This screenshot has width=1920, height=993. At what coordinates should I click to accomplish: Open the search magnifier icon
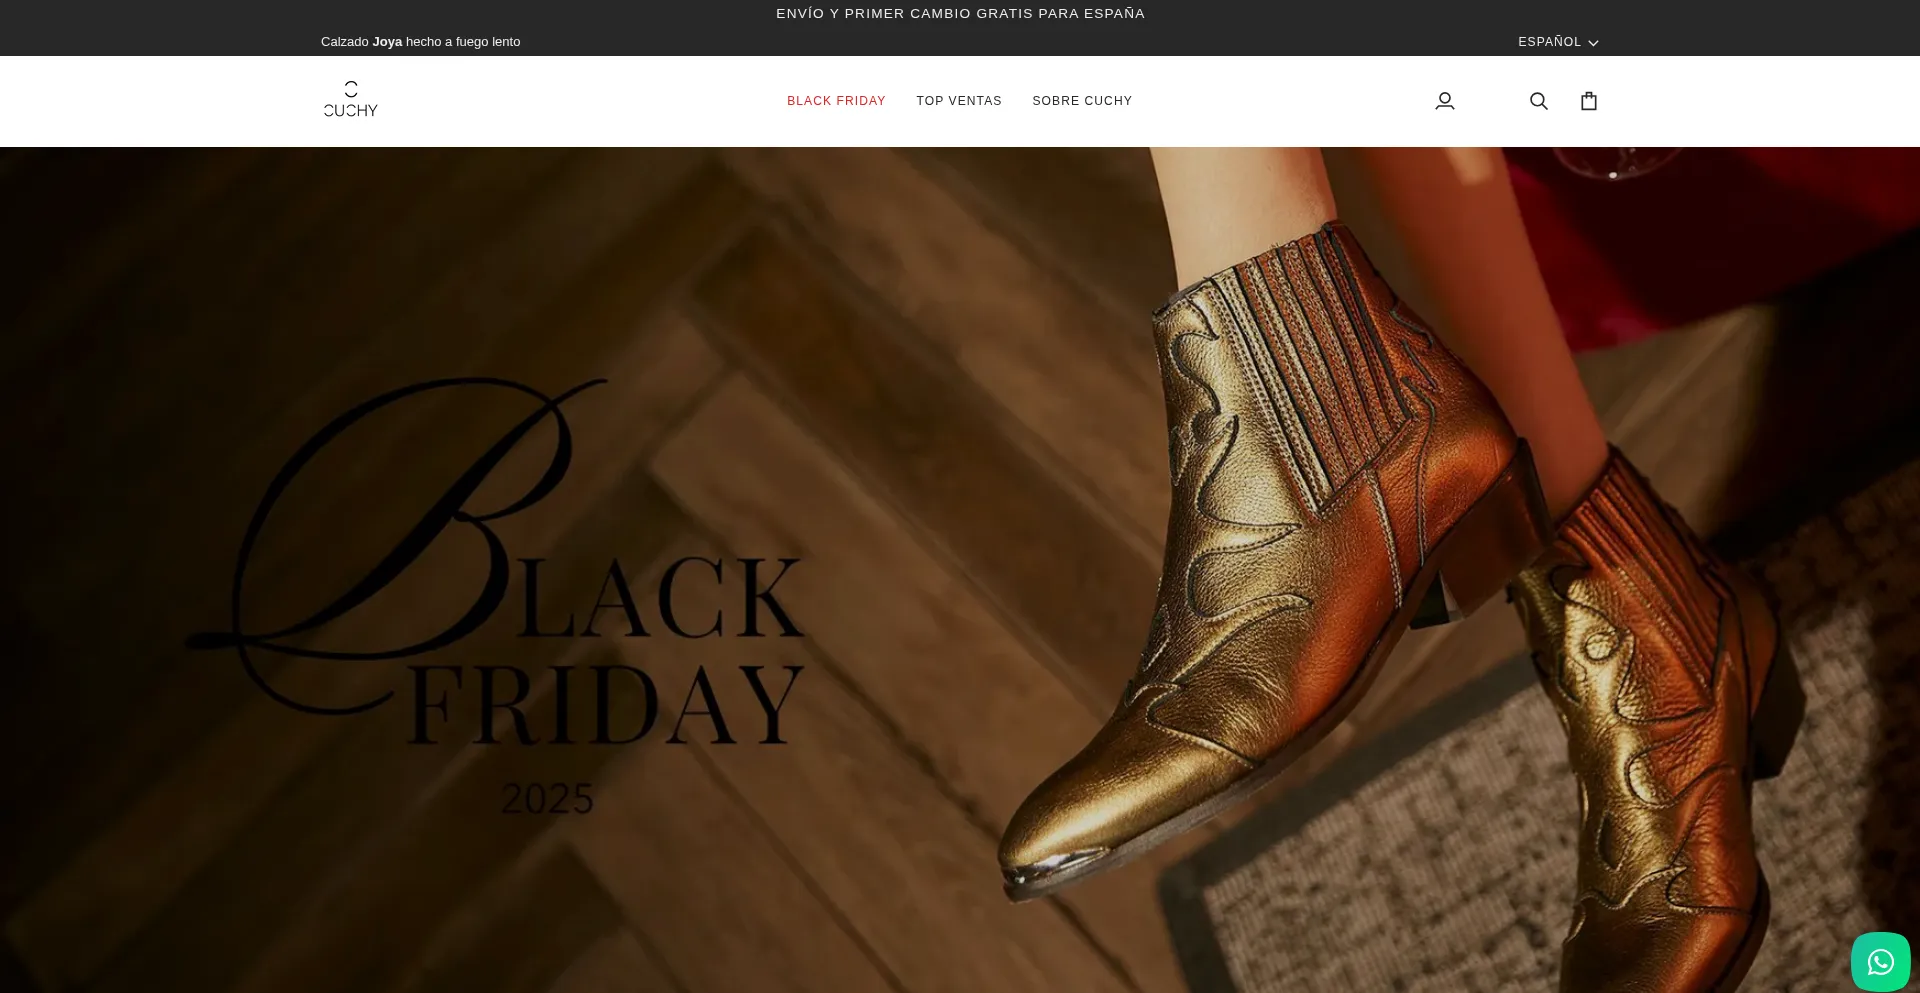click(1539, 101)
